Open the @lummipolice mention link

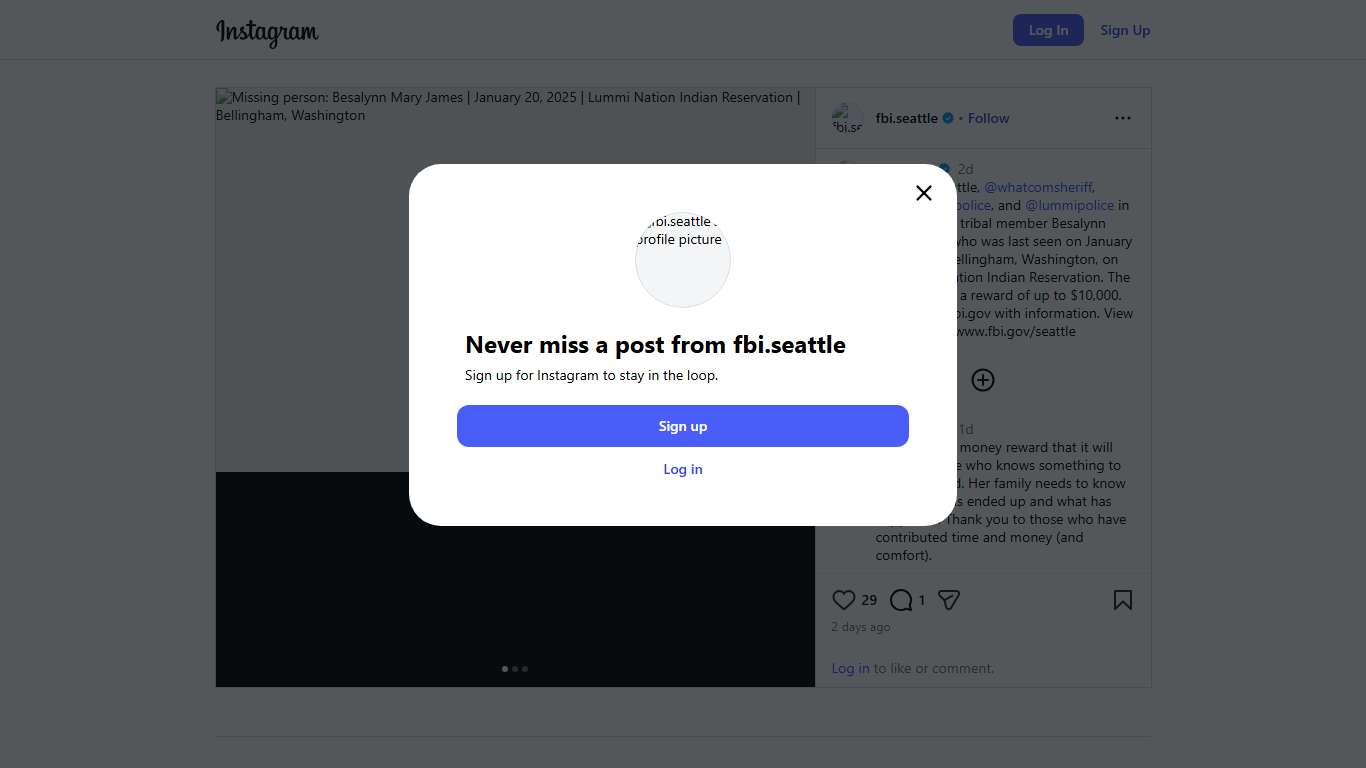coord(1069,205)
